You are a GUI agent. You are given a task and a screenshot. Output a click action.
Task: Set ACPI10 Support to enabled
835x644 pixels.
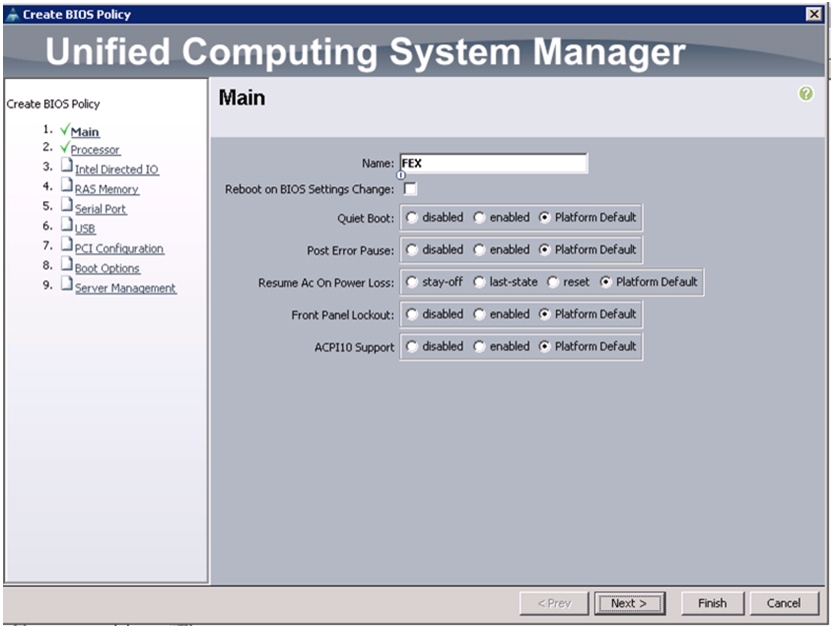point(479,347)
